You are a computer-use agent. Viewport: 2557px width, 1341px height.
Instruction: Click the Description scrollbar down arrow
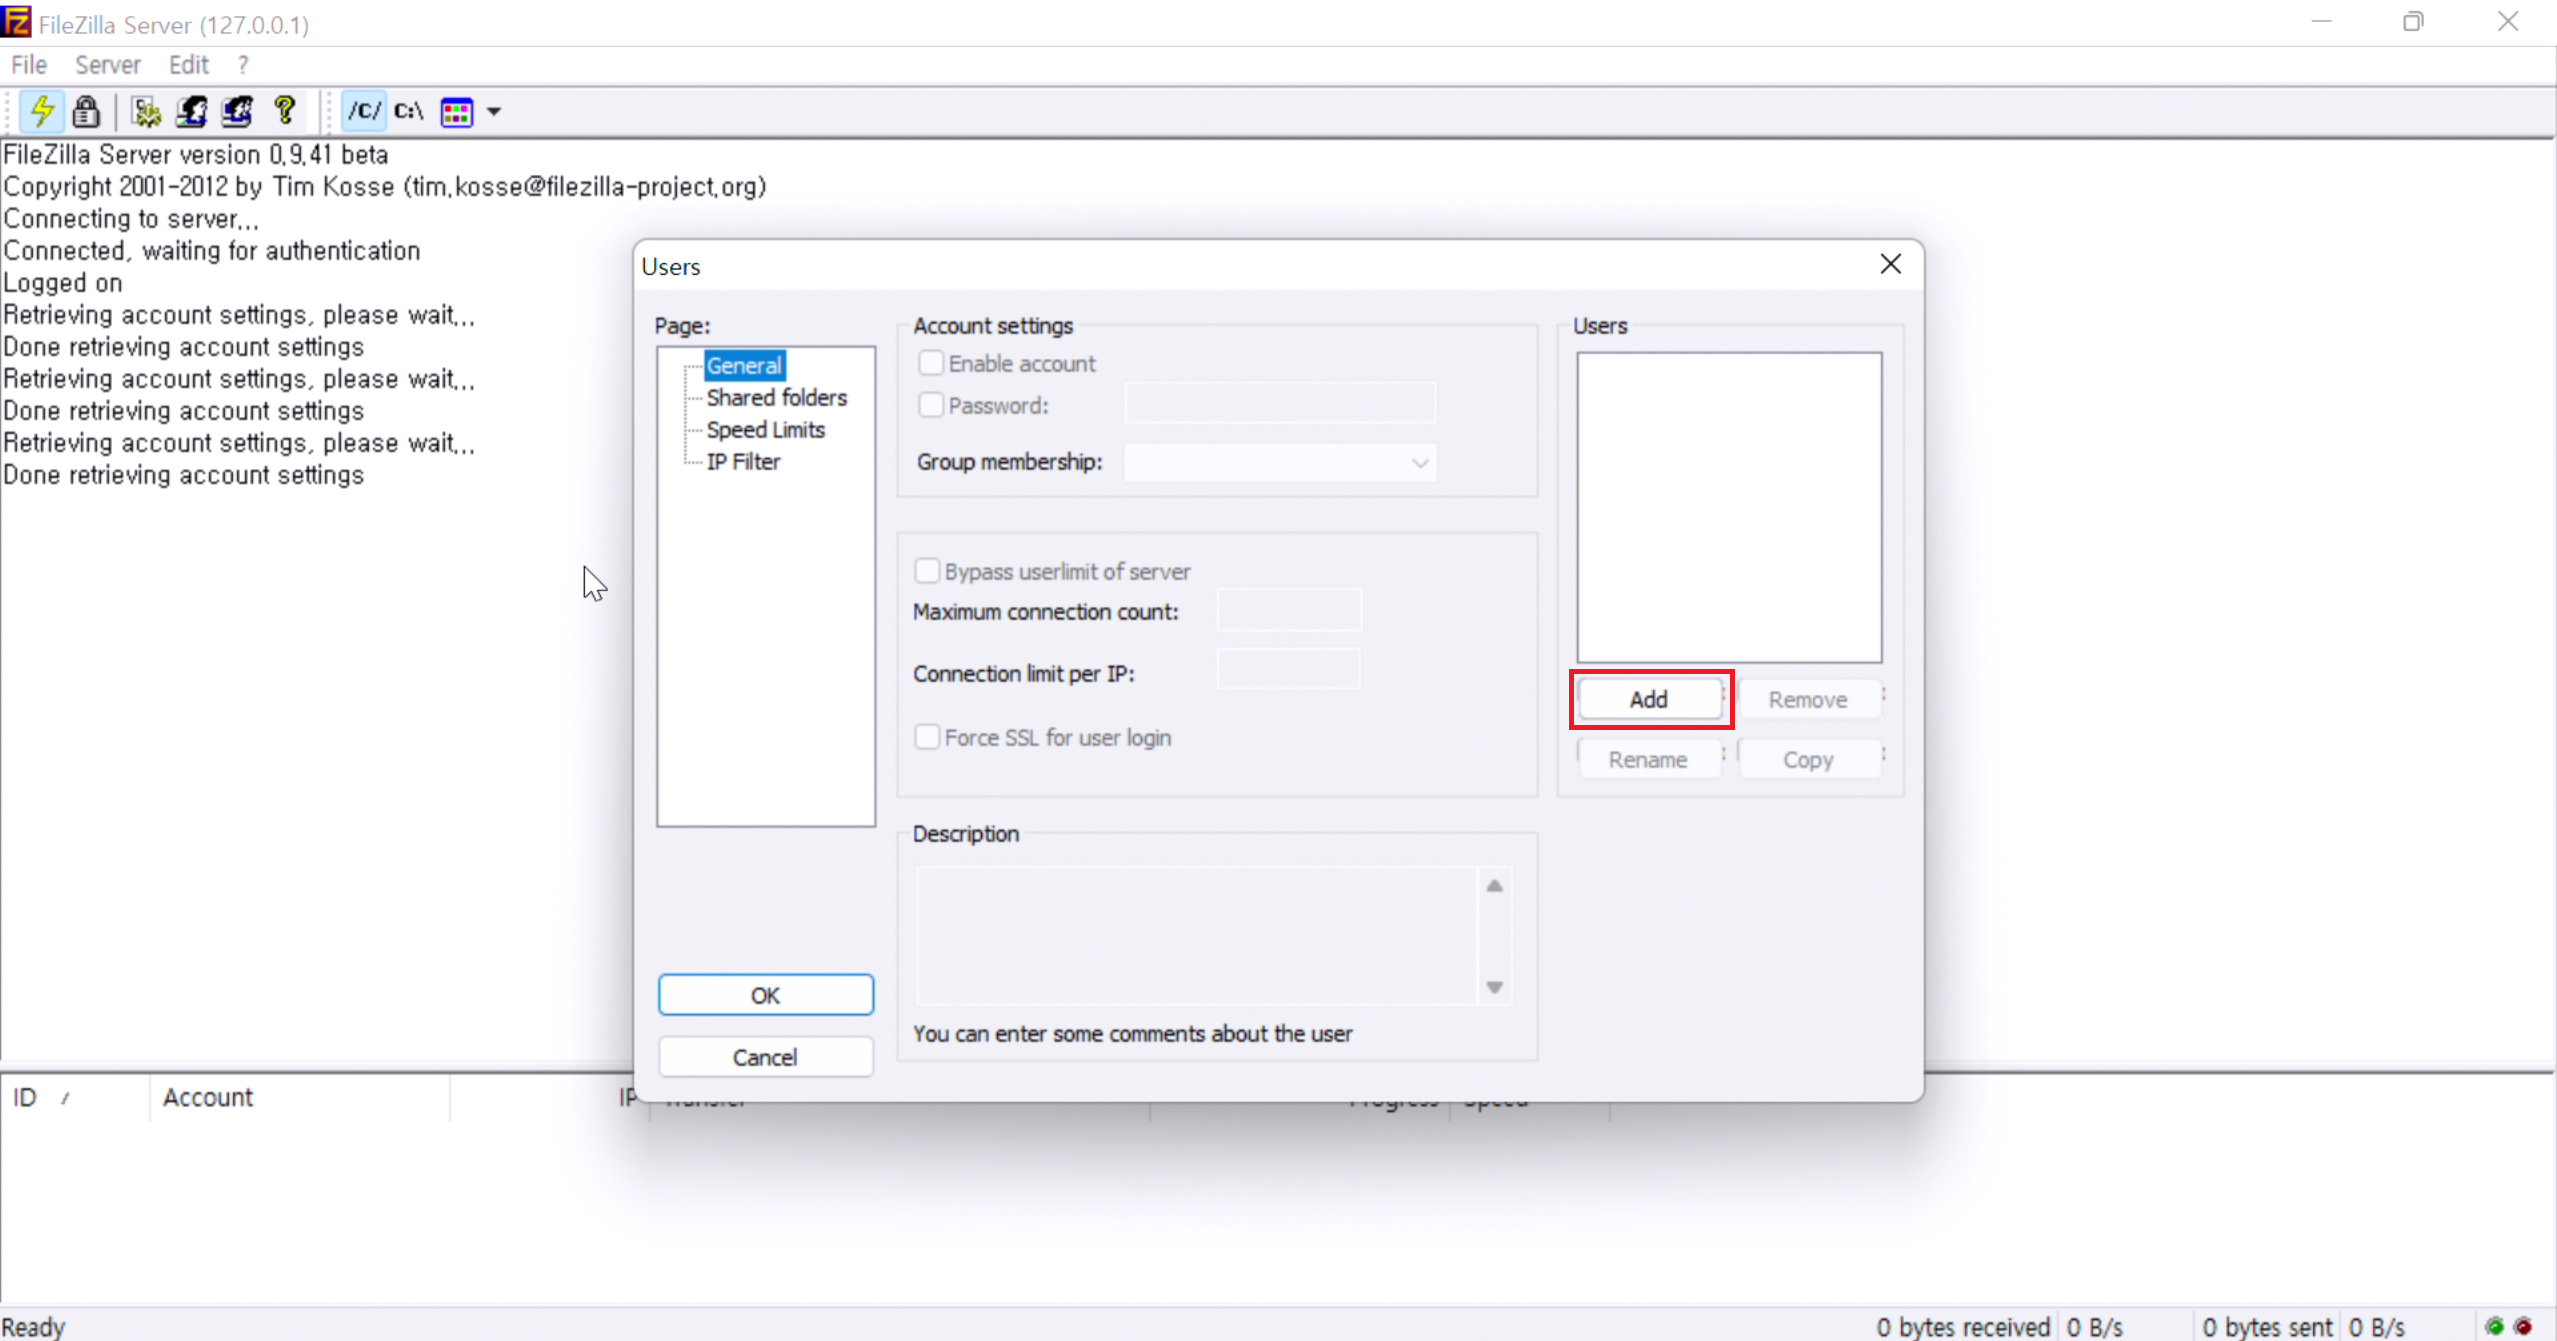1494,987
